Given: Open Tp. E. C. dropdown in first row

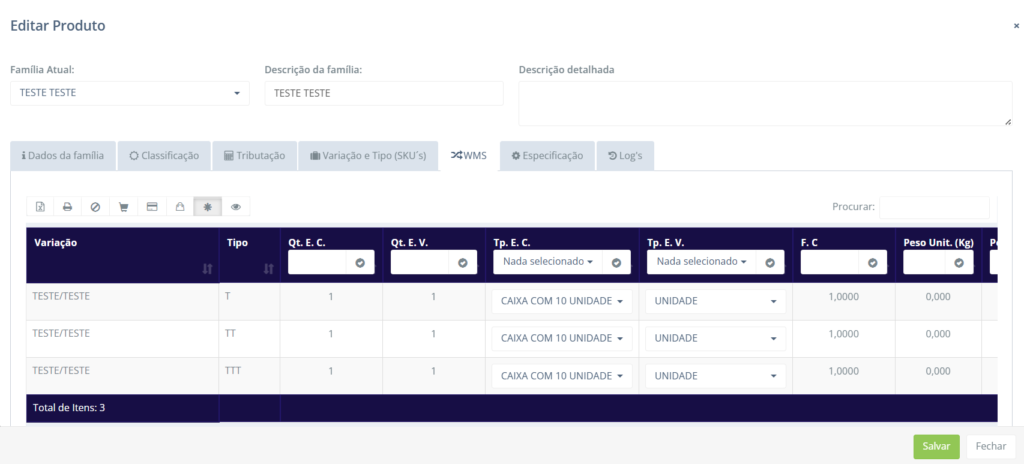Looking at the screenshot, I should click(x=560, y=302).
